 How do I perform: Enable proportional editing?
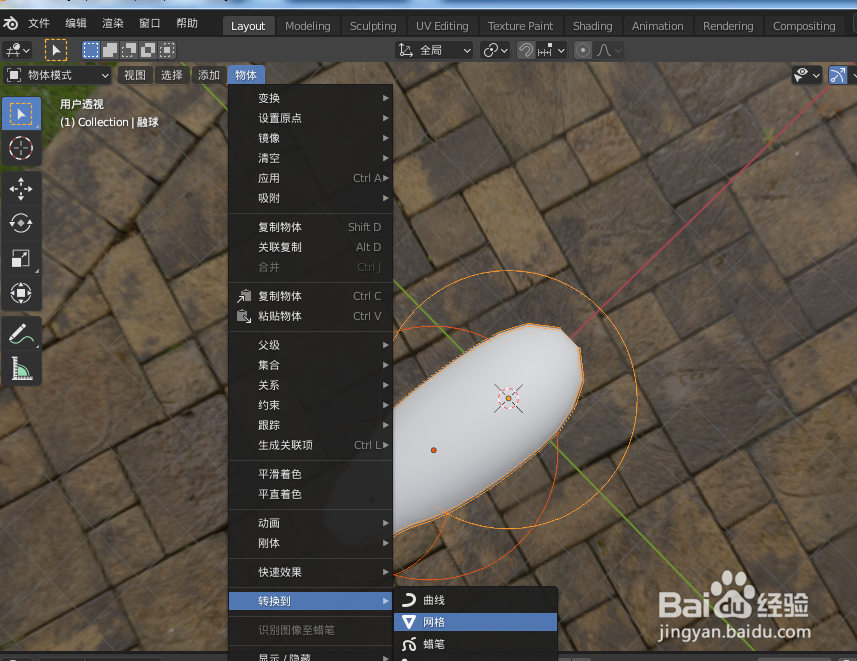coord(583,48)
